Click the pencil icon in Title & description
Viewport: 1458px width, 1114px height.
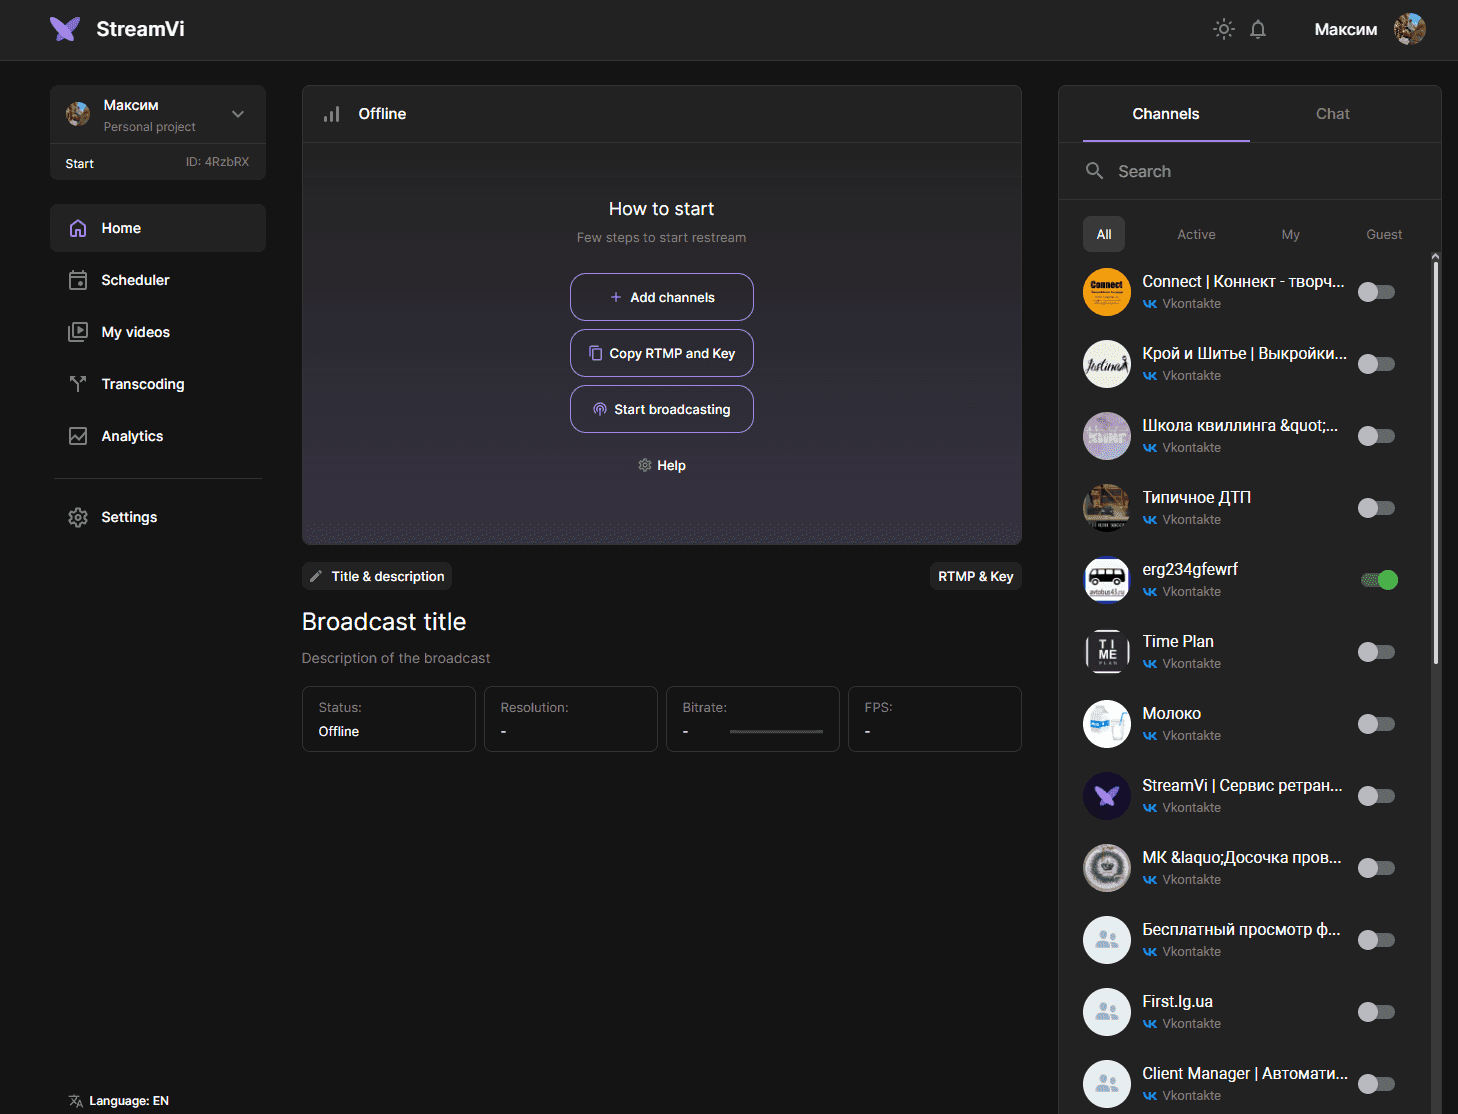[x=316, y=576]
